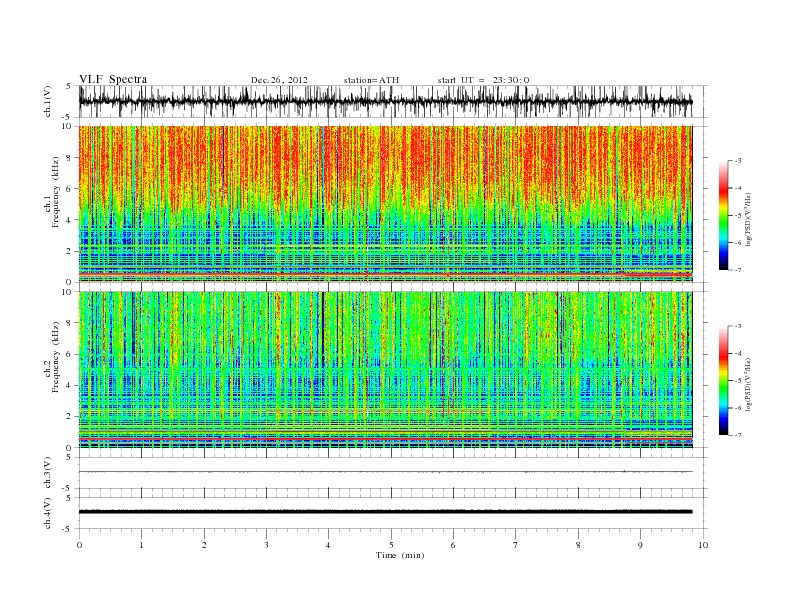Click the "VLF Spectra" title text
The width and height of the screenshot is (792, 612).
point(113,79)
